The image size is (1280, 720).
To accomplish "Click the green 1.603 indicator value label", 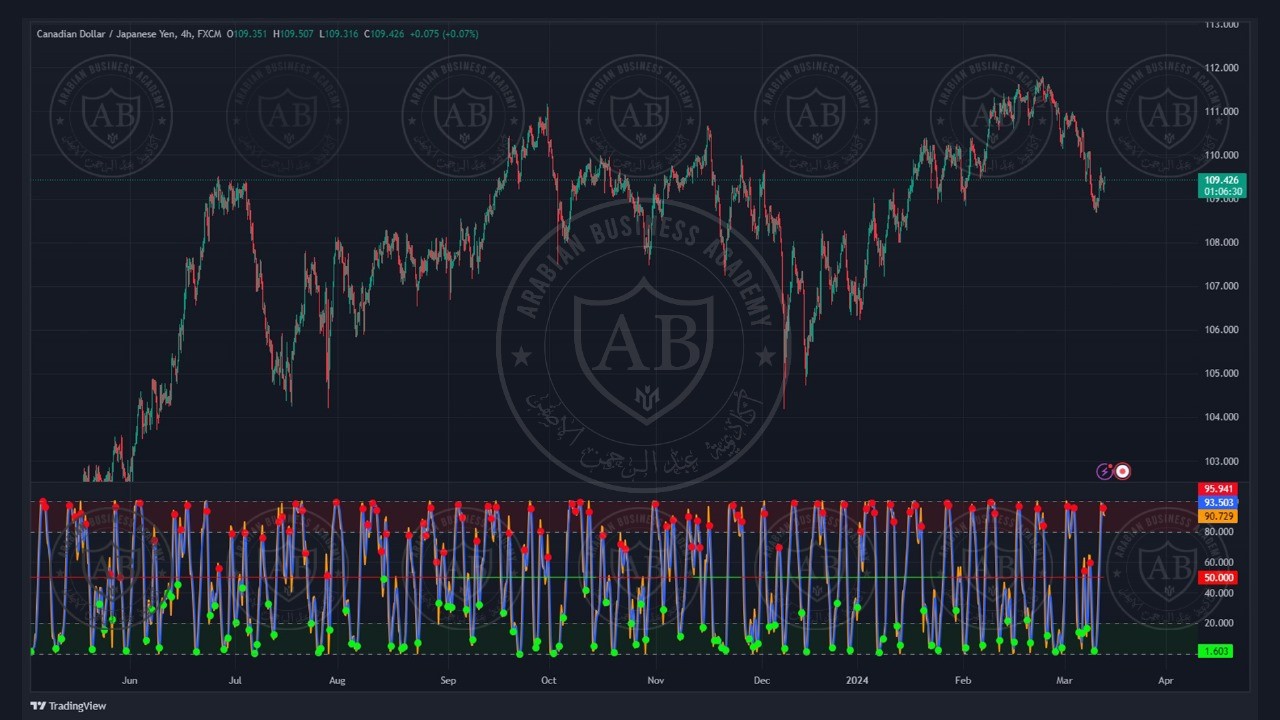I will 1215,651.
